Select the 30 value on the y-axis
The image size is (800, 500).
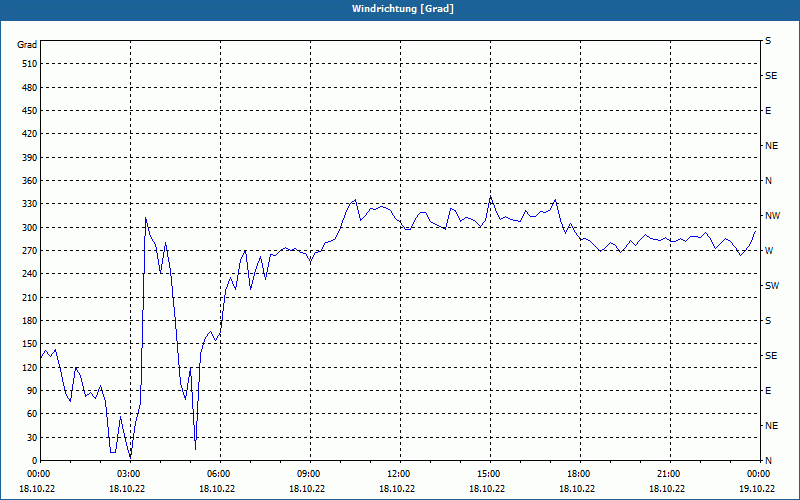(x=32, y=437)
